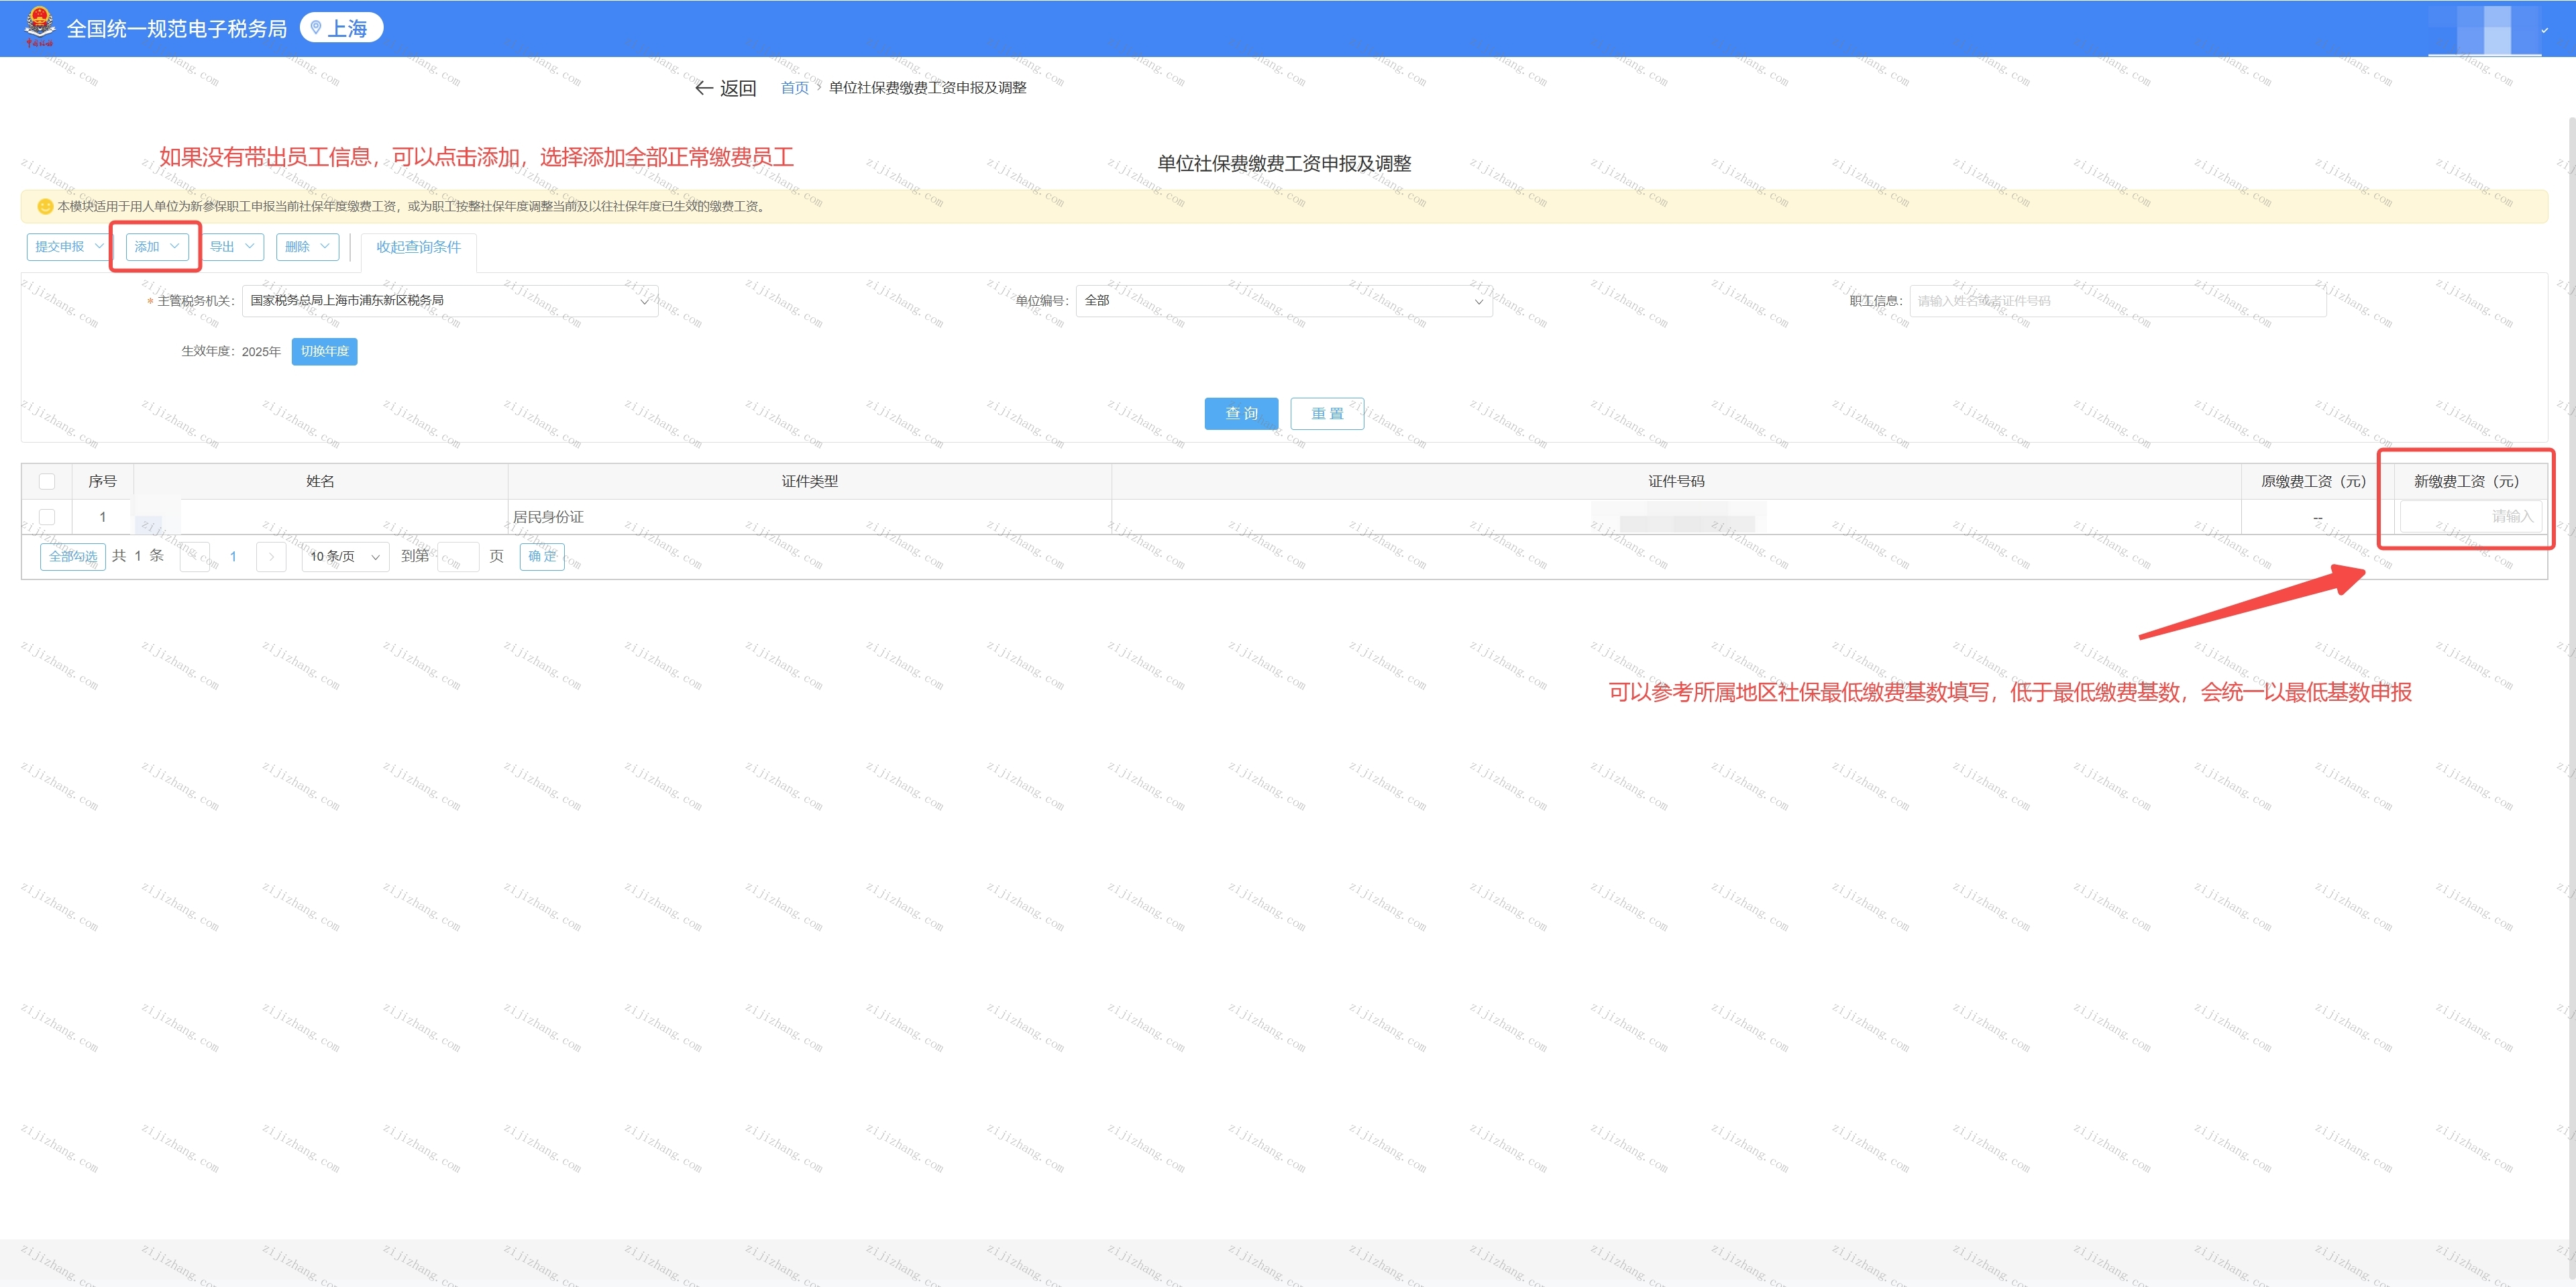Open the 导出 dropdown button
The height and width of the screenshot is (1287, 2576).
point(232,247)
